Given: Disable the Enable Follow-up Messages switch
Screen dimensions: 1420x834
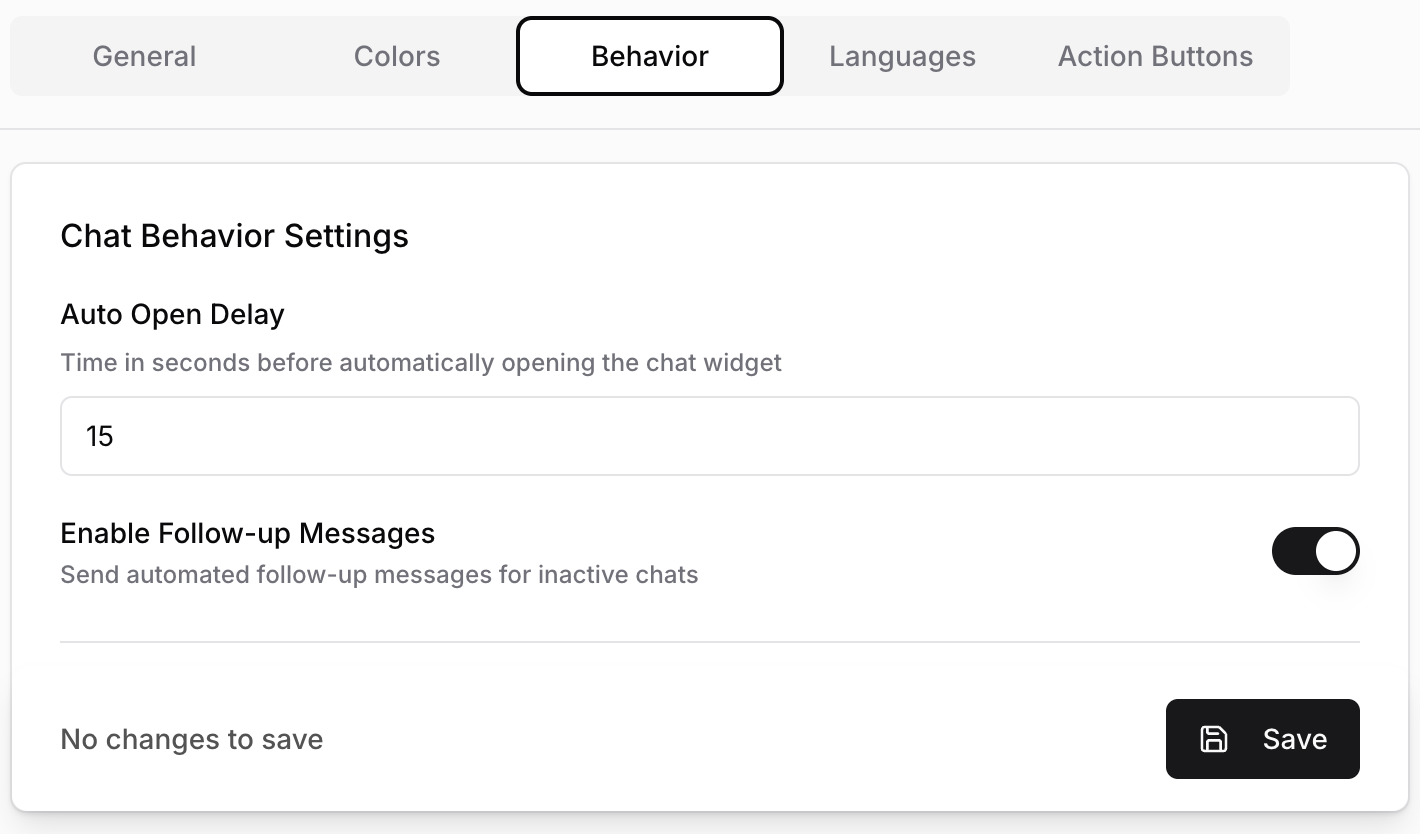Looking at the screenshot, I should (1315, 551).
